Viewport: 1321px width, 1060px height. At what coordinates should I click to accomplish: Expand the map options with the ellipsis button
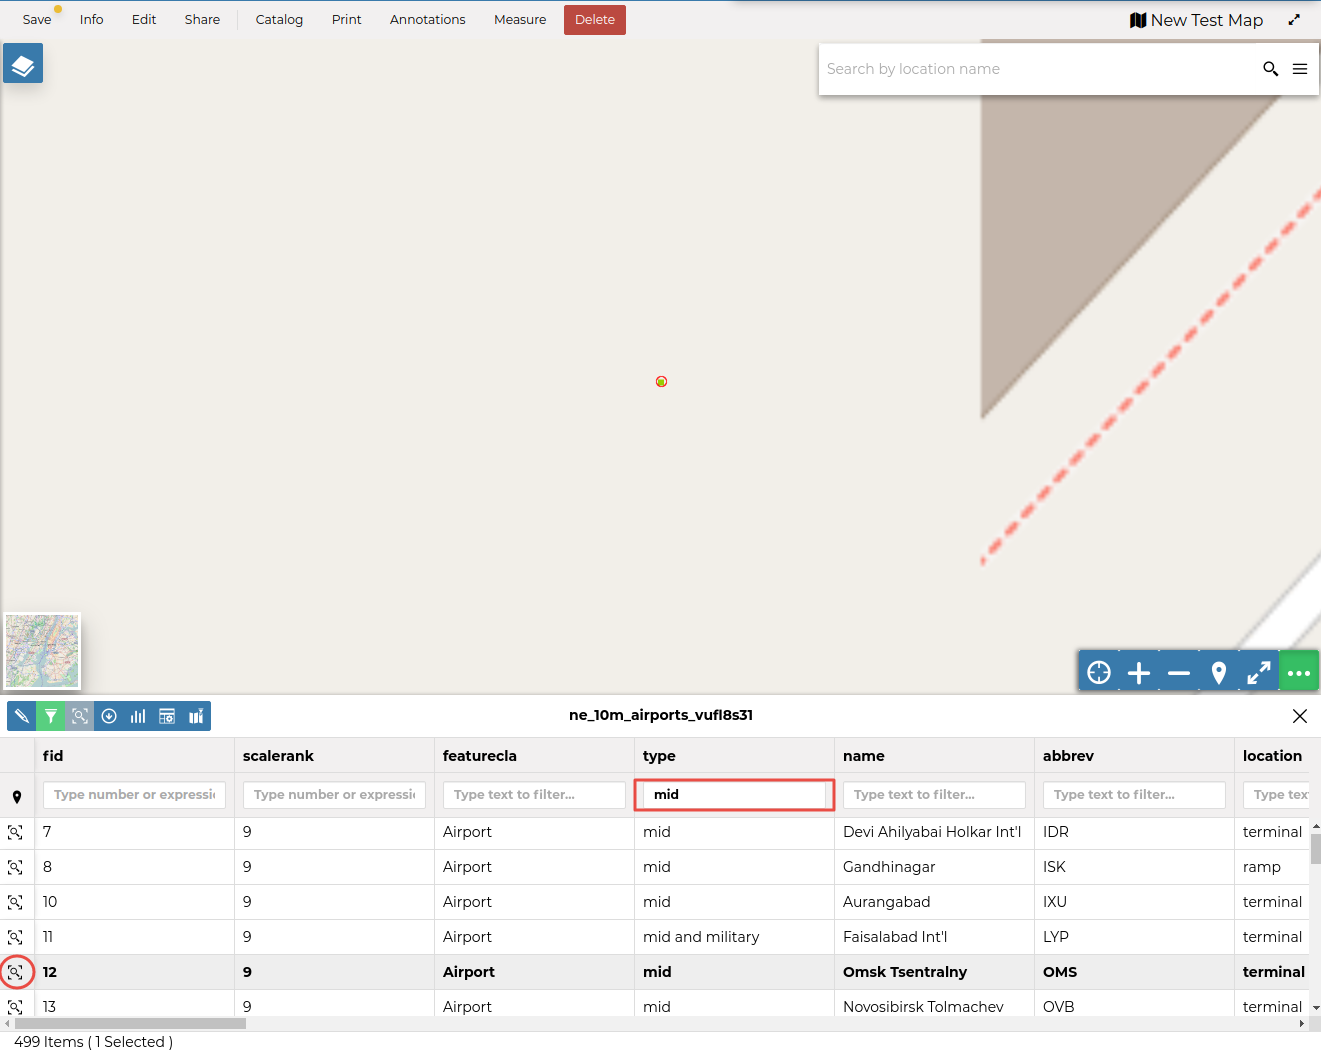[x=1299, y=671]
